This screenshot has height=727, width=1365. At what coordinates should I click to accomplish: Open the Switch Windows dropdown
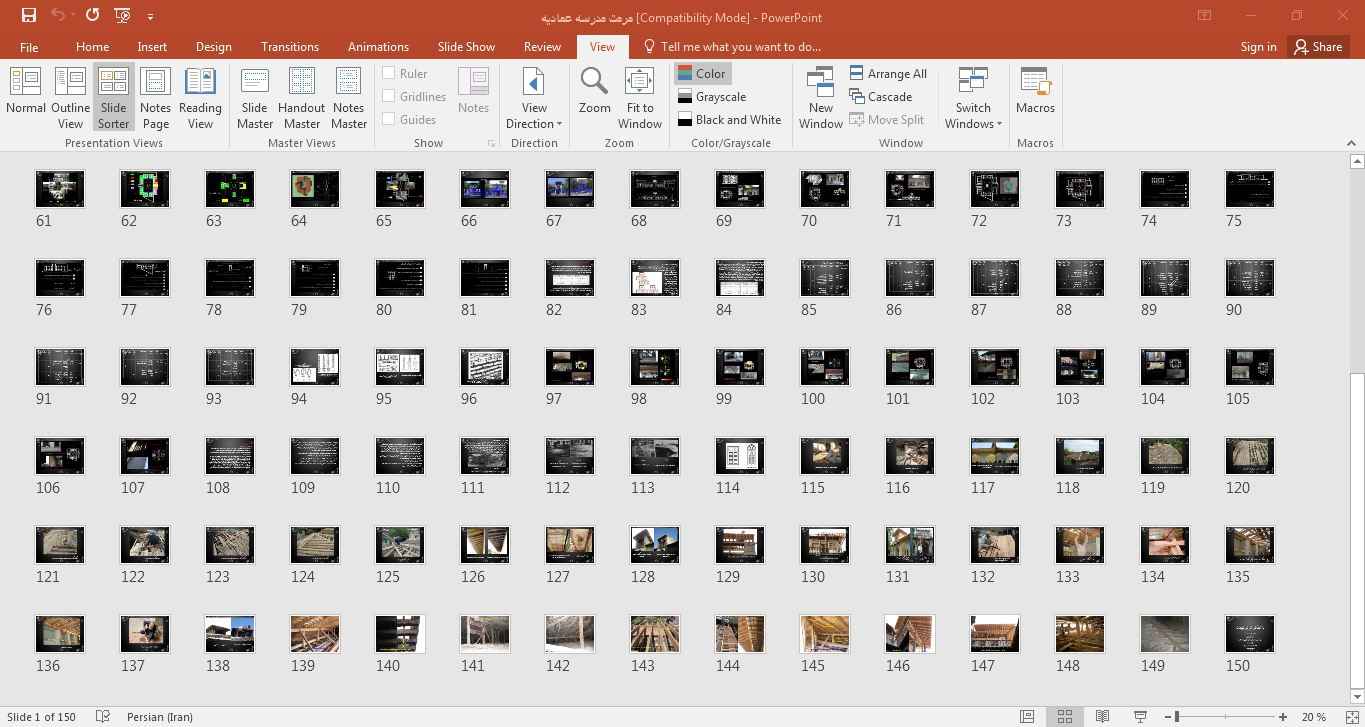click(x=972, y=116)
